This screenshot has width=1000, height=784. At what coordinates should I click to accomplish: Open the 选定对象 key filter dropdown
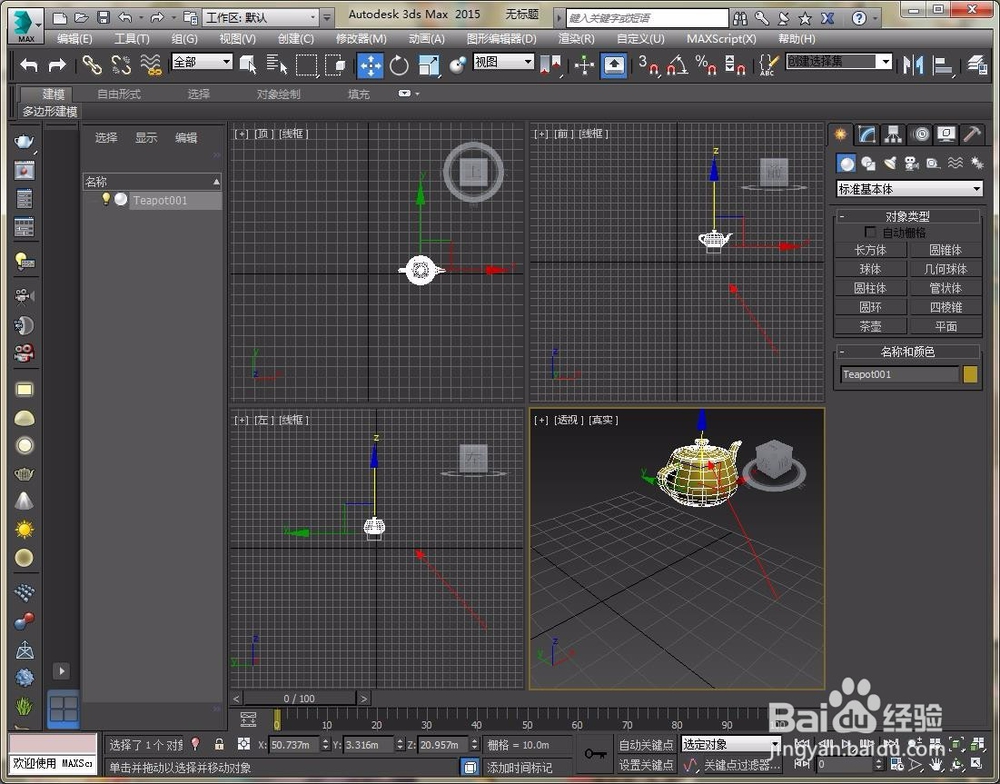[731, 744]
